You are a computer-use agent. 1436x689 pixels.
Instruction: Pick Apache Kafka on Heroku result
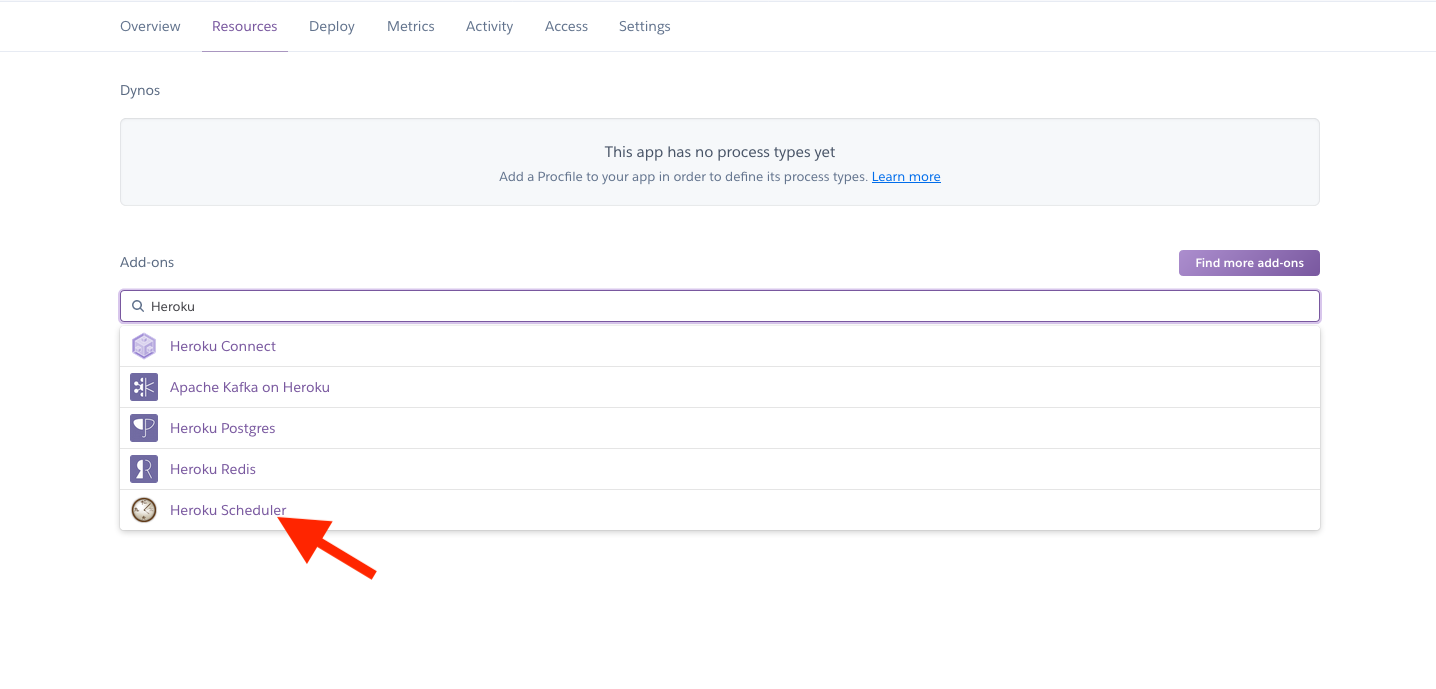coord(720,387)
